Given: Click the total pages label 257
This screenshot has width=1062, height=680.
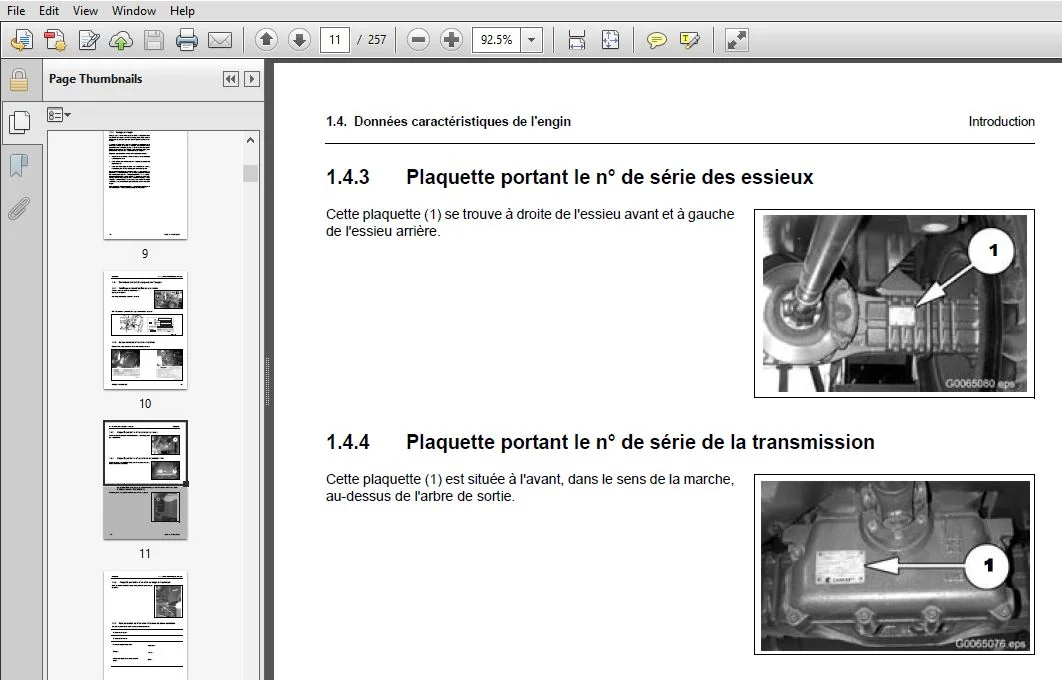Looking at the screenshot, I should (x=377, y=40).
